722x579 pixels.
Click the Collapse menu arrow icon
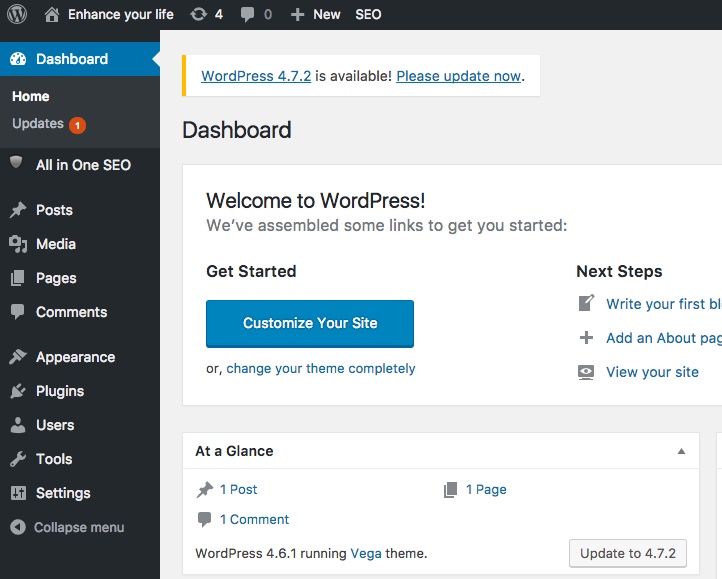pyautogui.click(x=18, y=527)
